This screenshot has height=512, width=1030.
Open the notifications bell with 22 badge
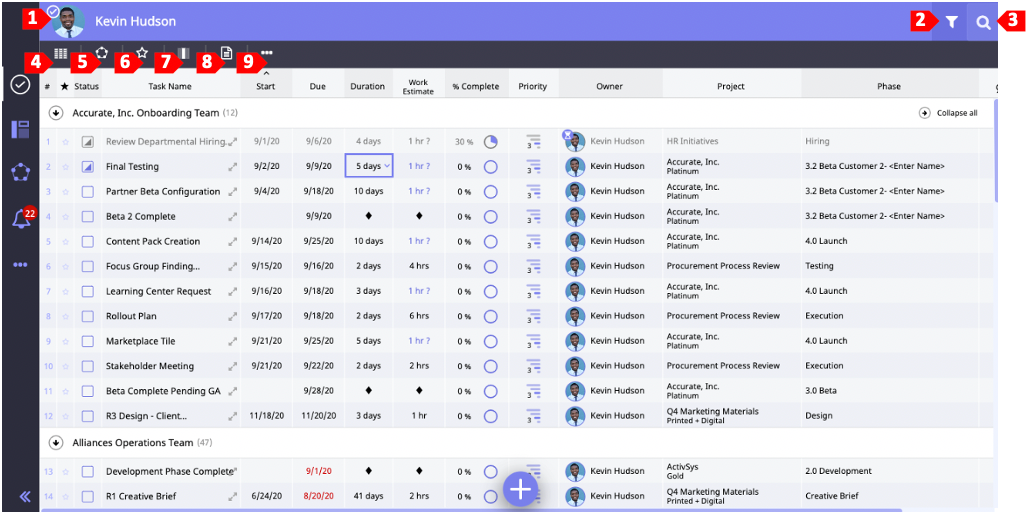pyautogui.click(x=20, y=219)
